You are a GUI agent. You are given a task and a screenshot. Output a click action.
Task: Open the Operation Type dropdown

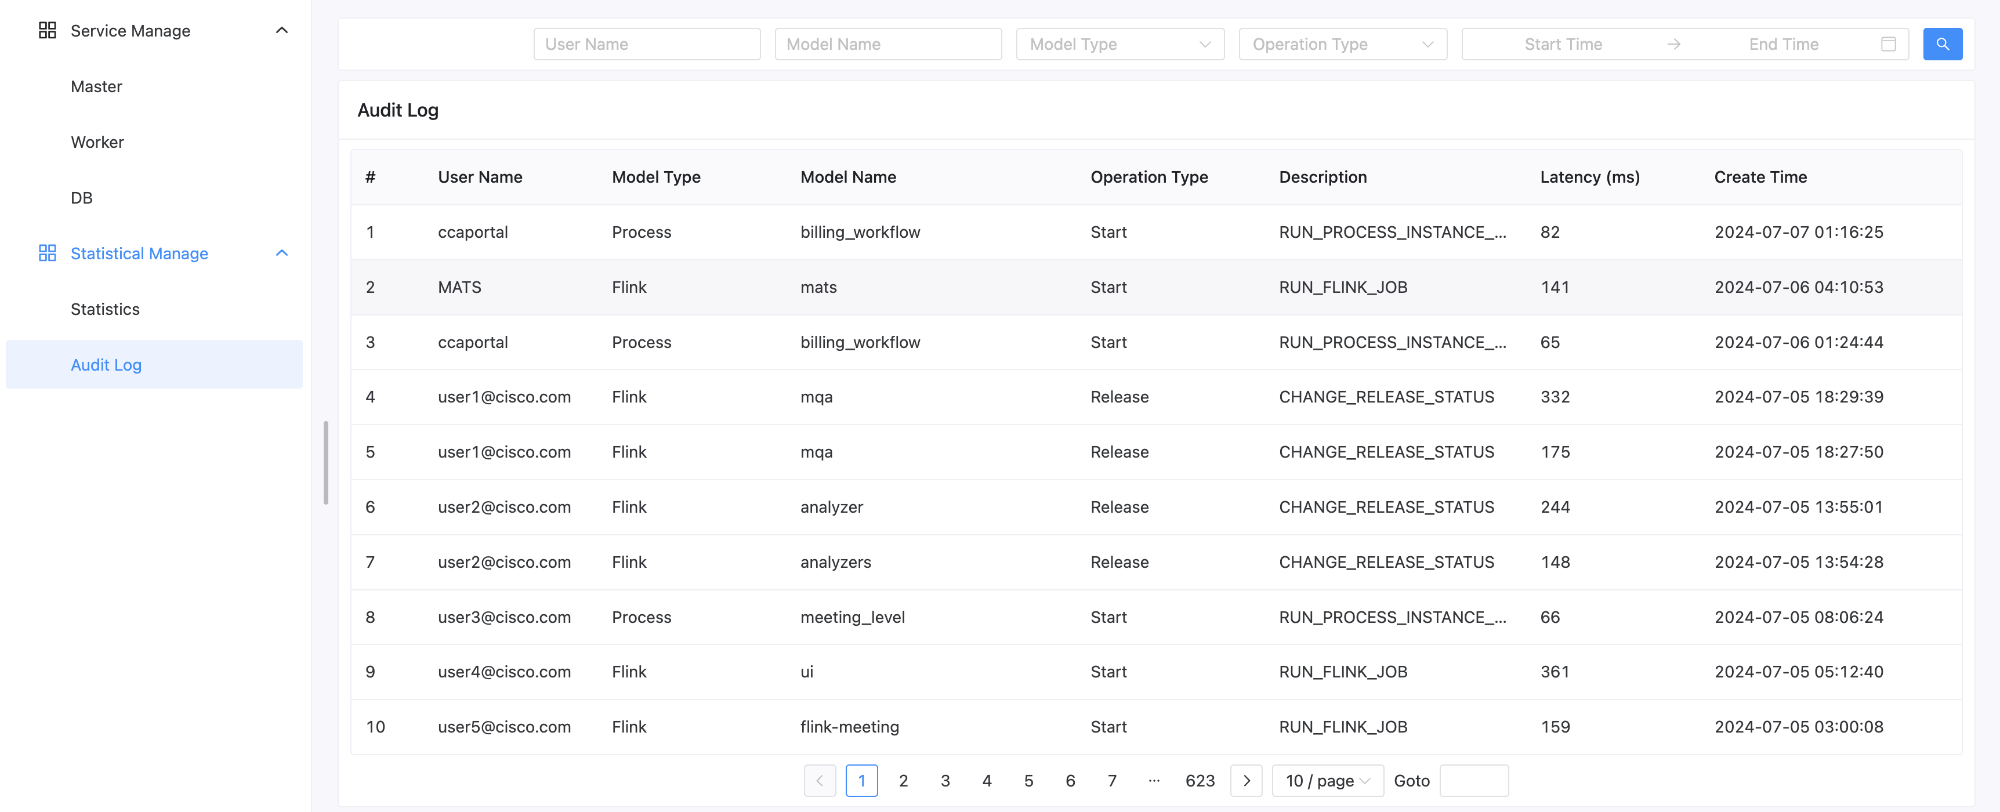(x=1342, y=44)
